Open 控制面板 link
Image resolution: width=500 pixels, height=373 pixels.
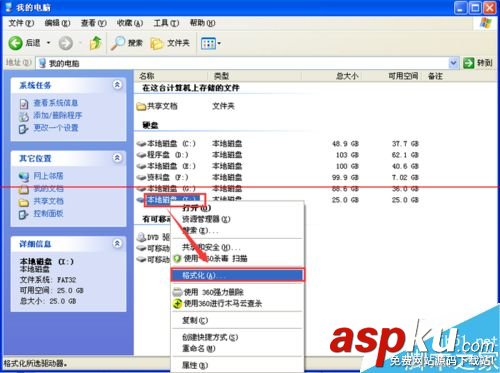48,214
